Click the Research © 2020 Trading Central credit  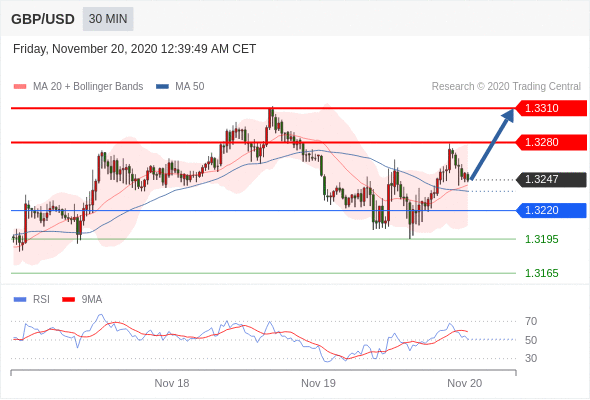(506, 87)
